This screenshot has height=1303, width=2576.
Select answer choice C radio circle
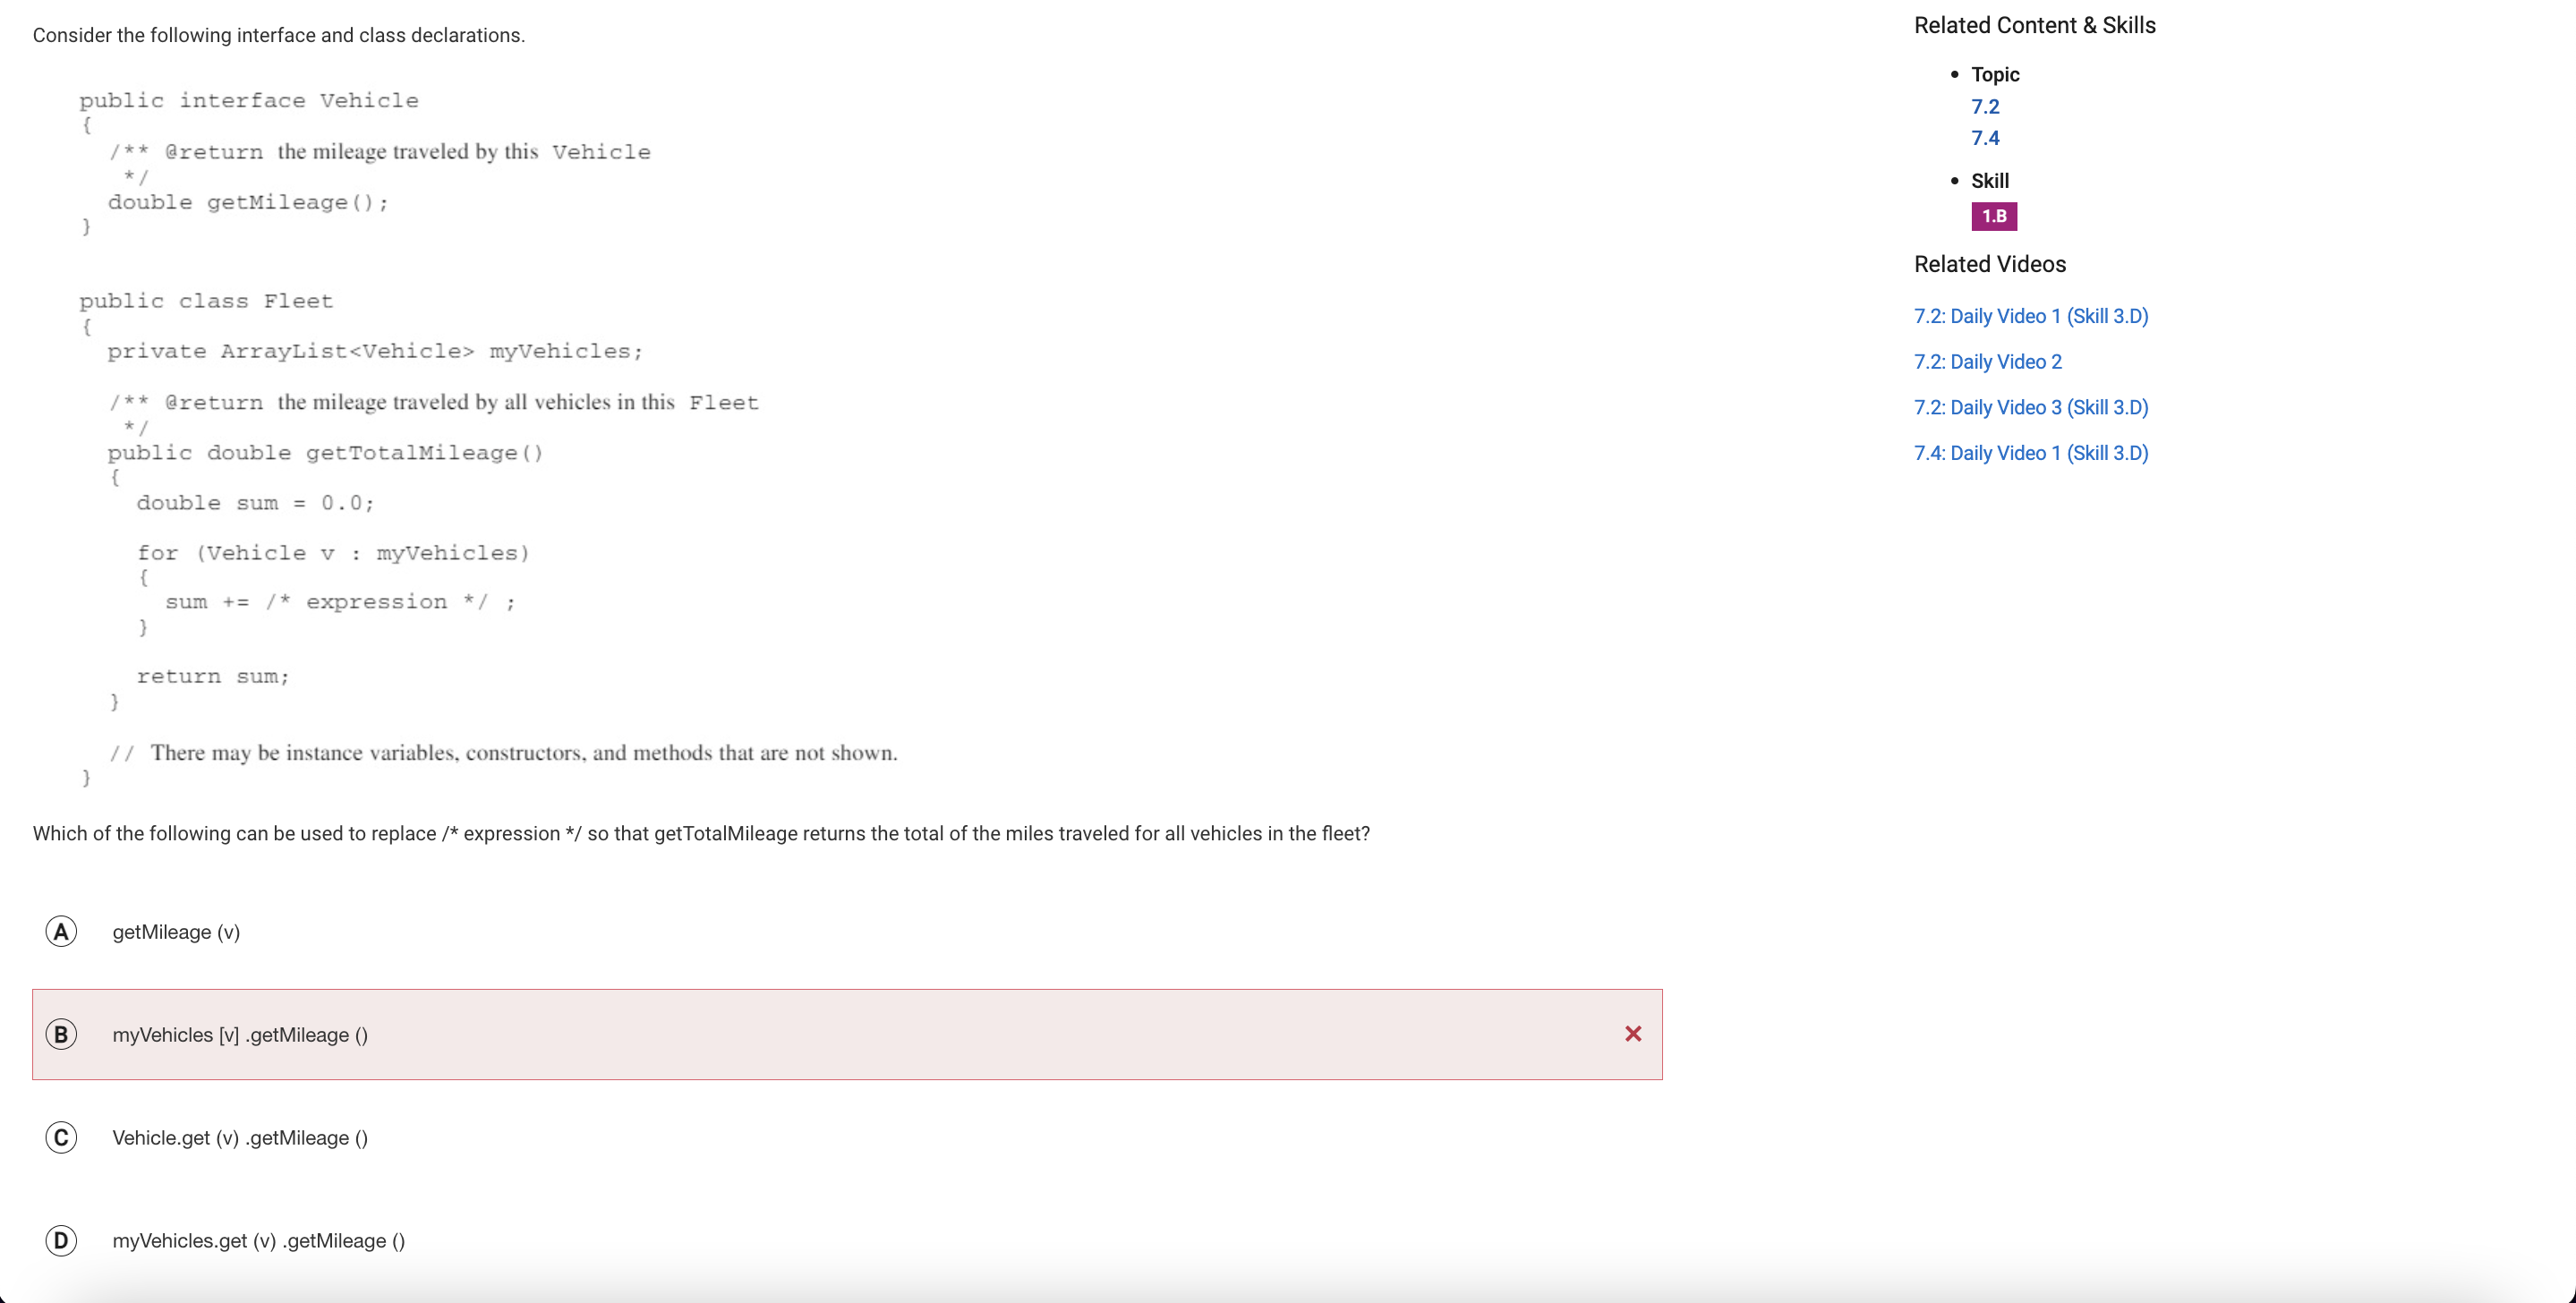(61, 1138)
